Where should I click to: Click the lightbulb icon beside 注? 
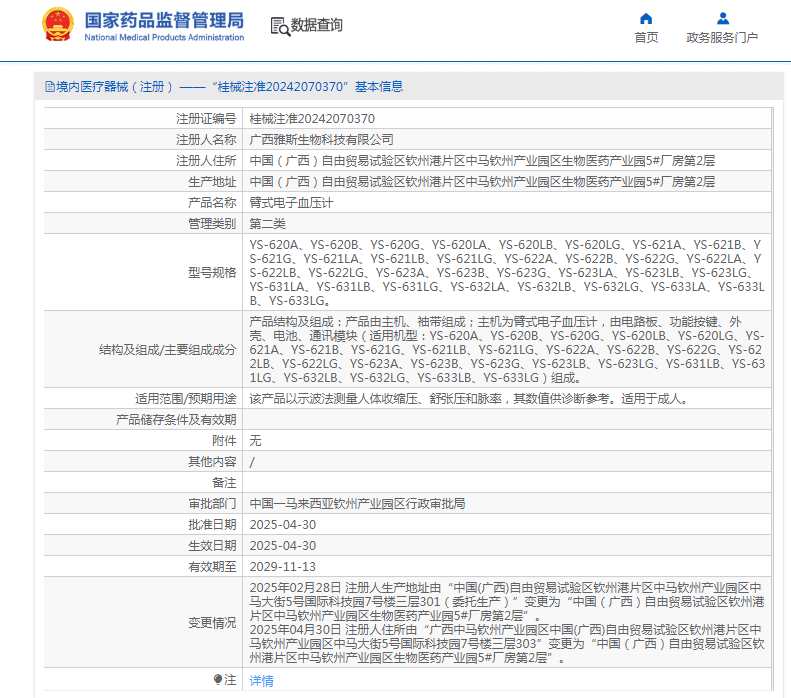point(217,679)
